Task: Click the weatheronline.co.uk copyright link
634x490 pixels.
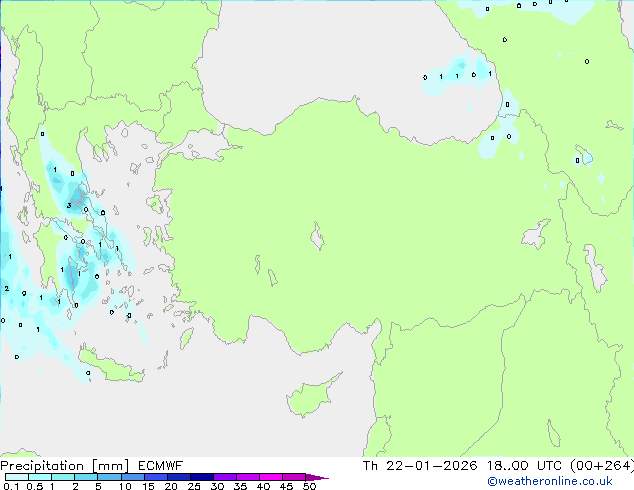Action: pos(550,481)
